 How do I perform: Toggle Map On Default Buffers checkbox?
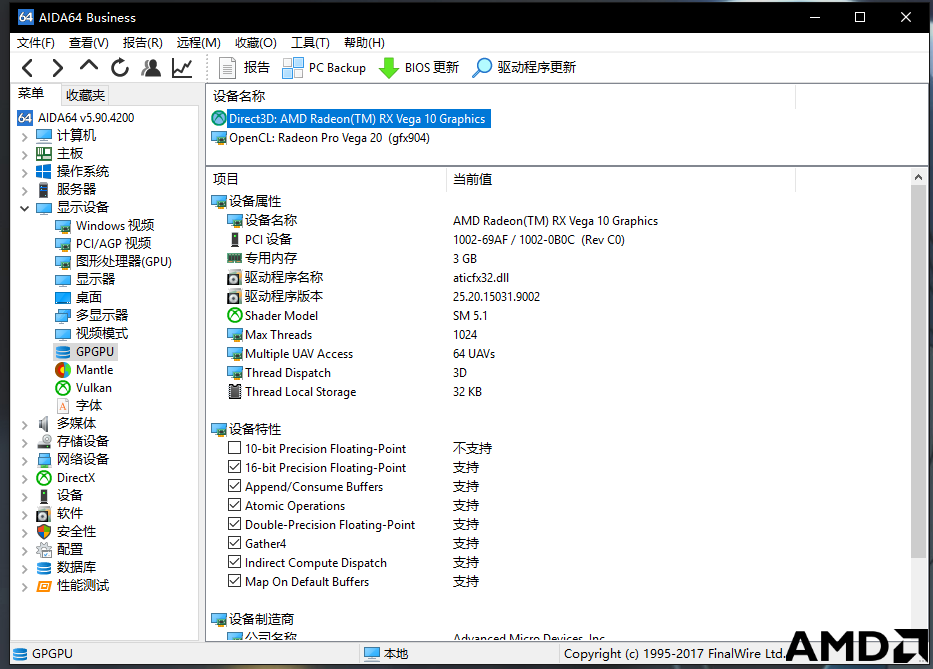pyautogui.click(x=234, y=581)
